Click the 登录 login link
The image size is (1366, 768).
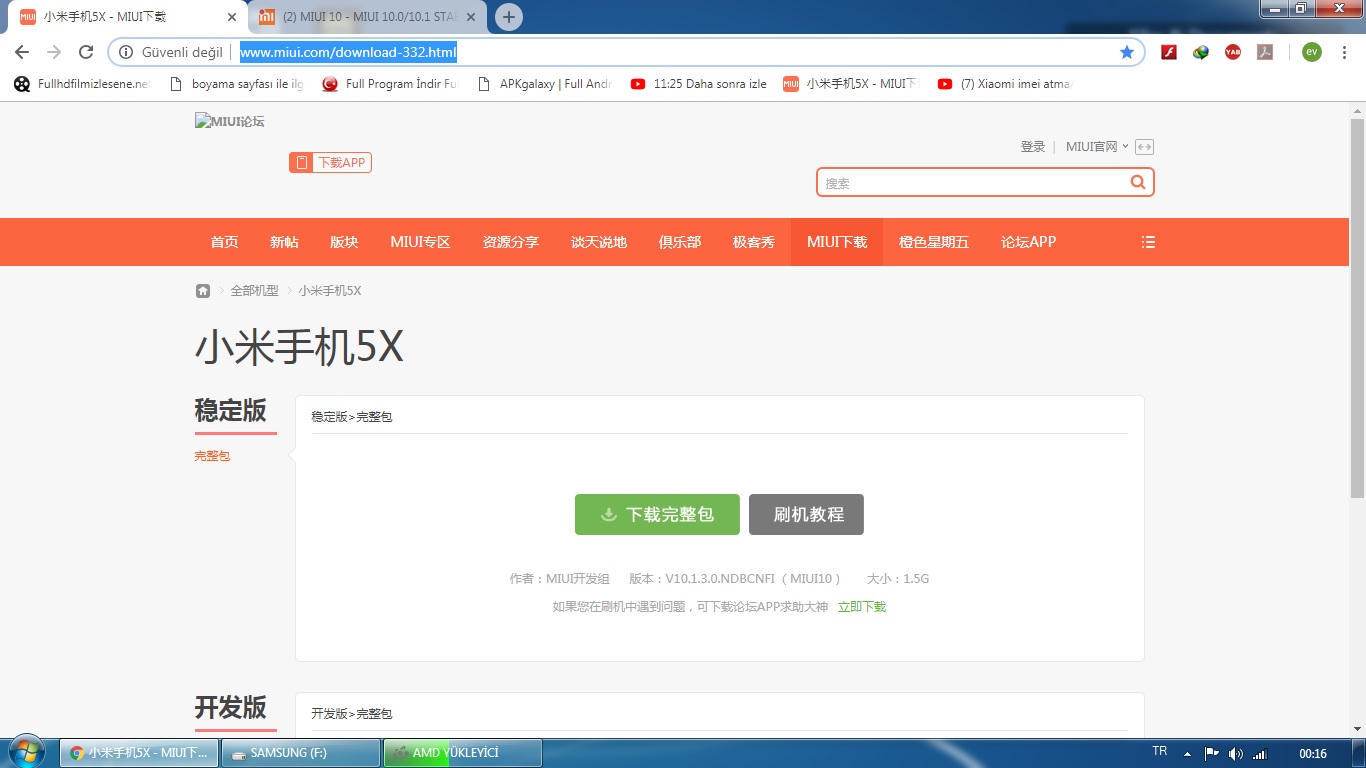click(x=1033, y=147)
